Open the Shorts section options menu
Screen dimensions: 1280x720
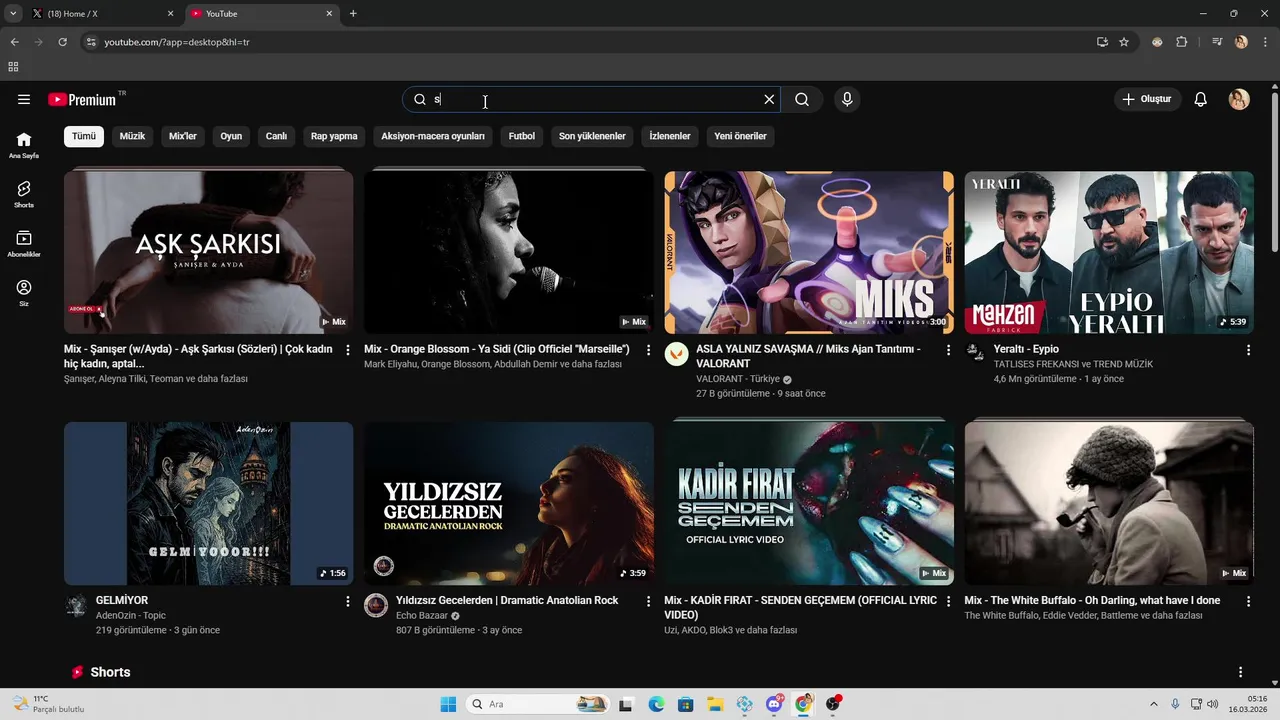click(x=1241, y=672)
